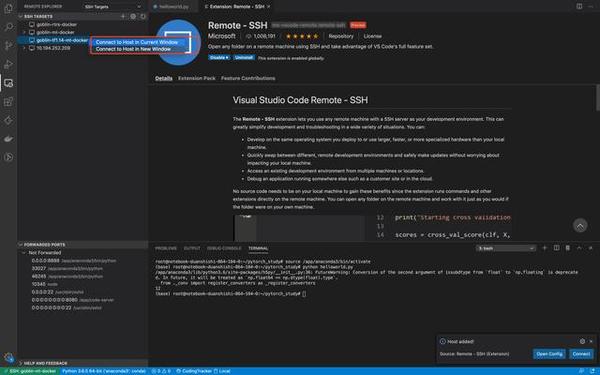Screen dimensions: 600x375
Task: Click the SSH remote indicator in status bar
Action: pos(29,371)
